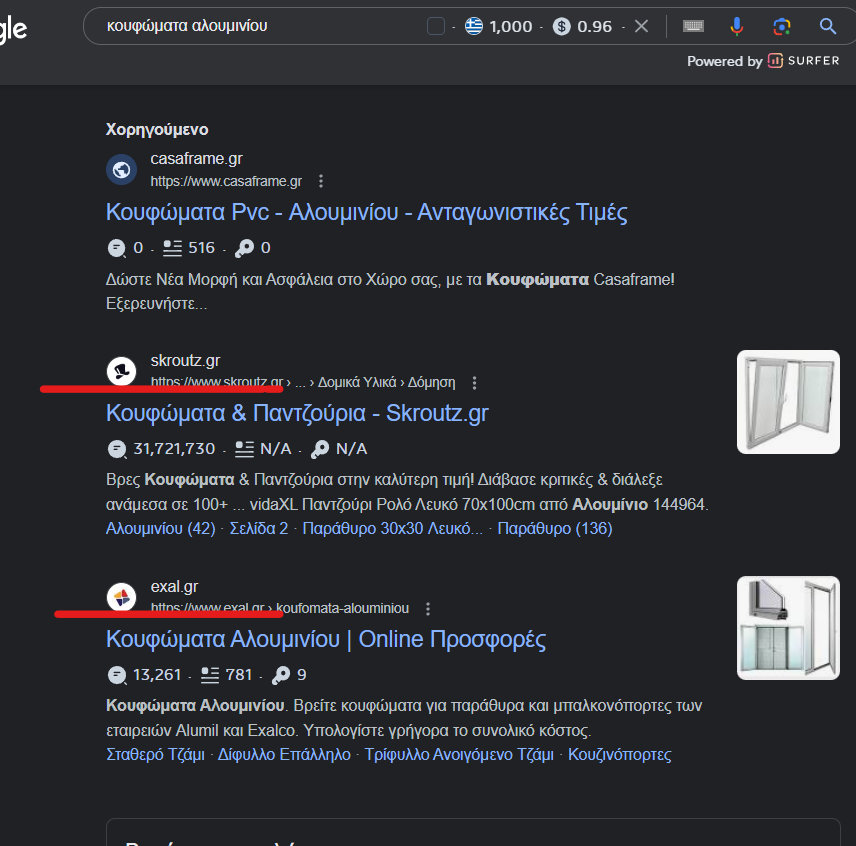Click the https://www.casaframe.gr URL text

(226, 181)
